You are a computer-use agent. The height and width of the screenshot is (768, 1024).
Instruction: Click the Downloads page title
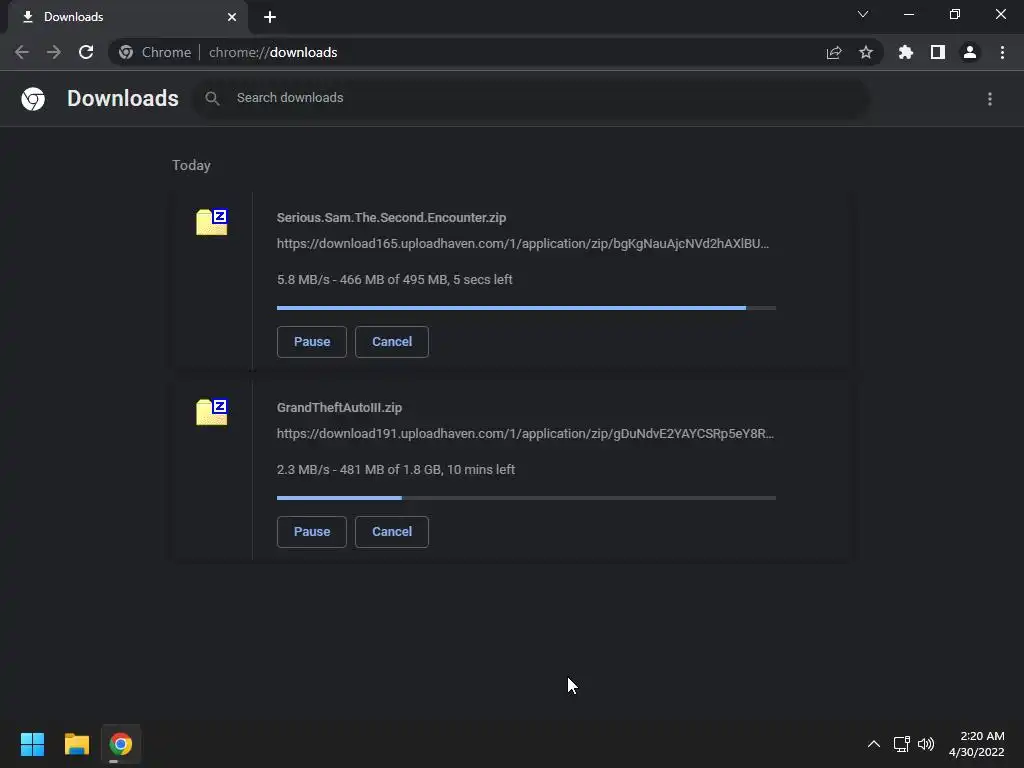pos(123,98)
